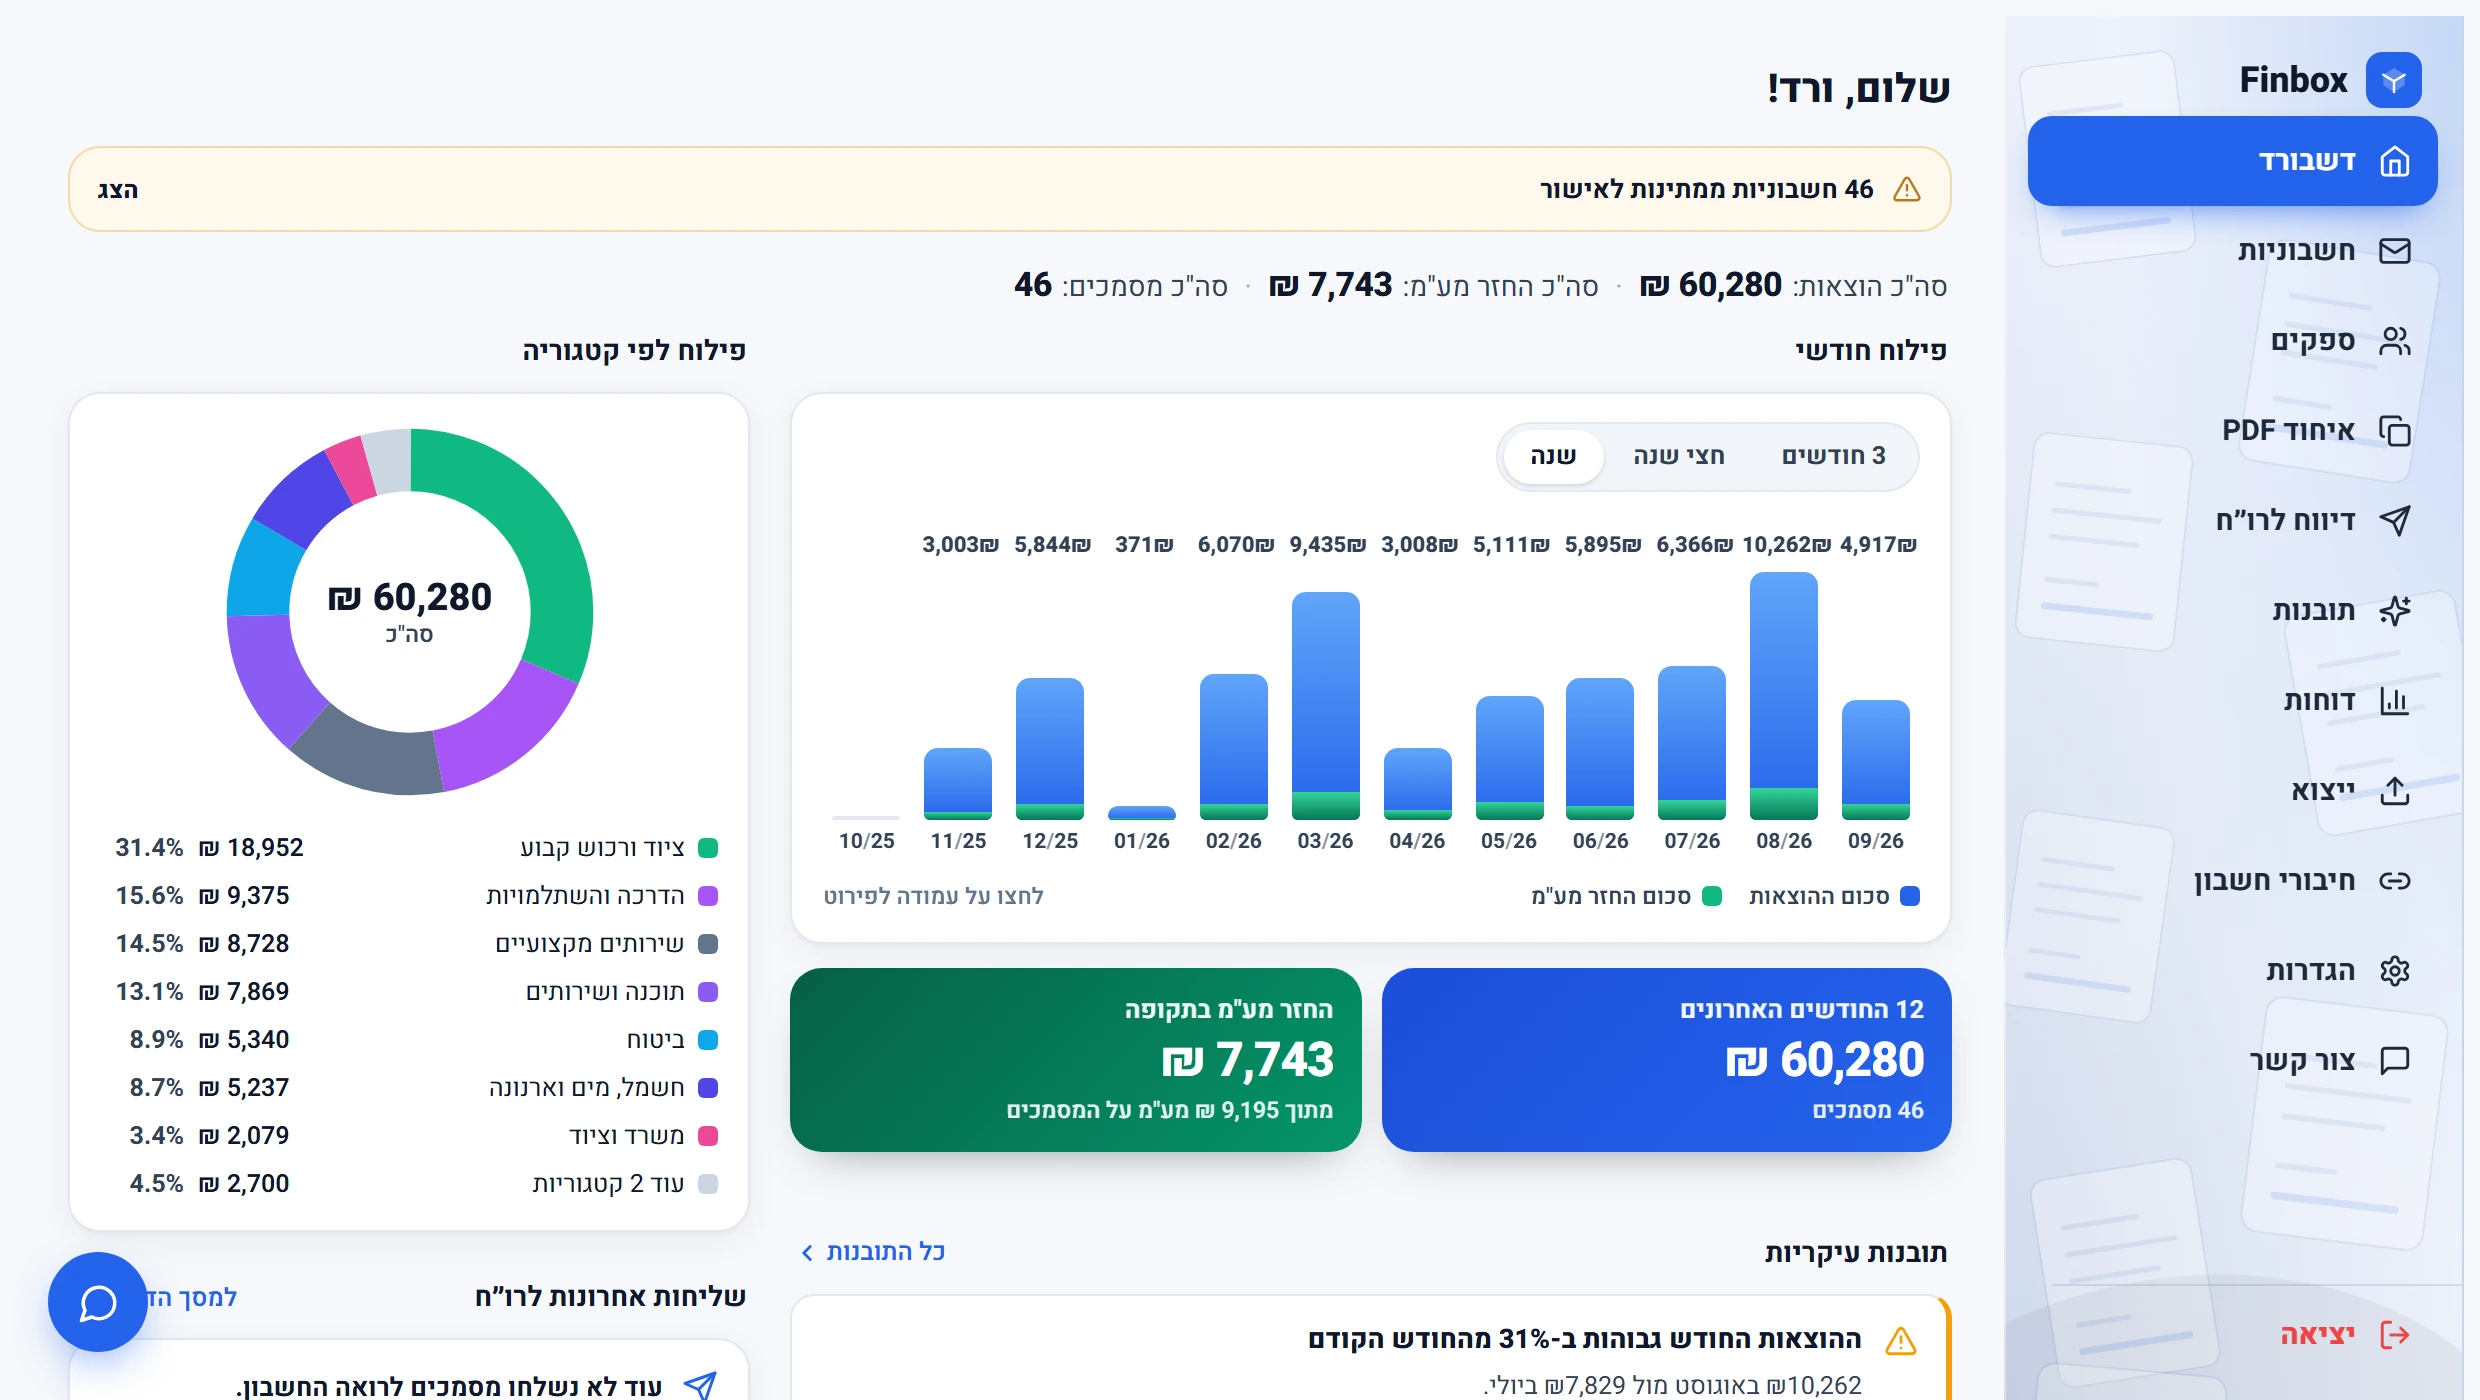Open the החזר מע״מ בתקופה card
Image resolution: width=2480 pixels, height=1400 pixels.
[x=1076, y=1060]
